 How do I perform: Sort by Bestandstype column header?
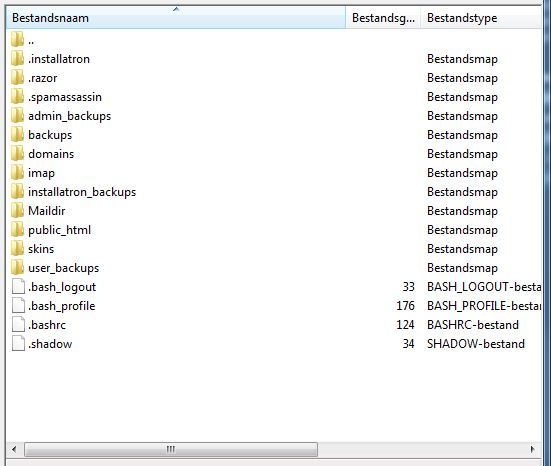pos(481,18)
